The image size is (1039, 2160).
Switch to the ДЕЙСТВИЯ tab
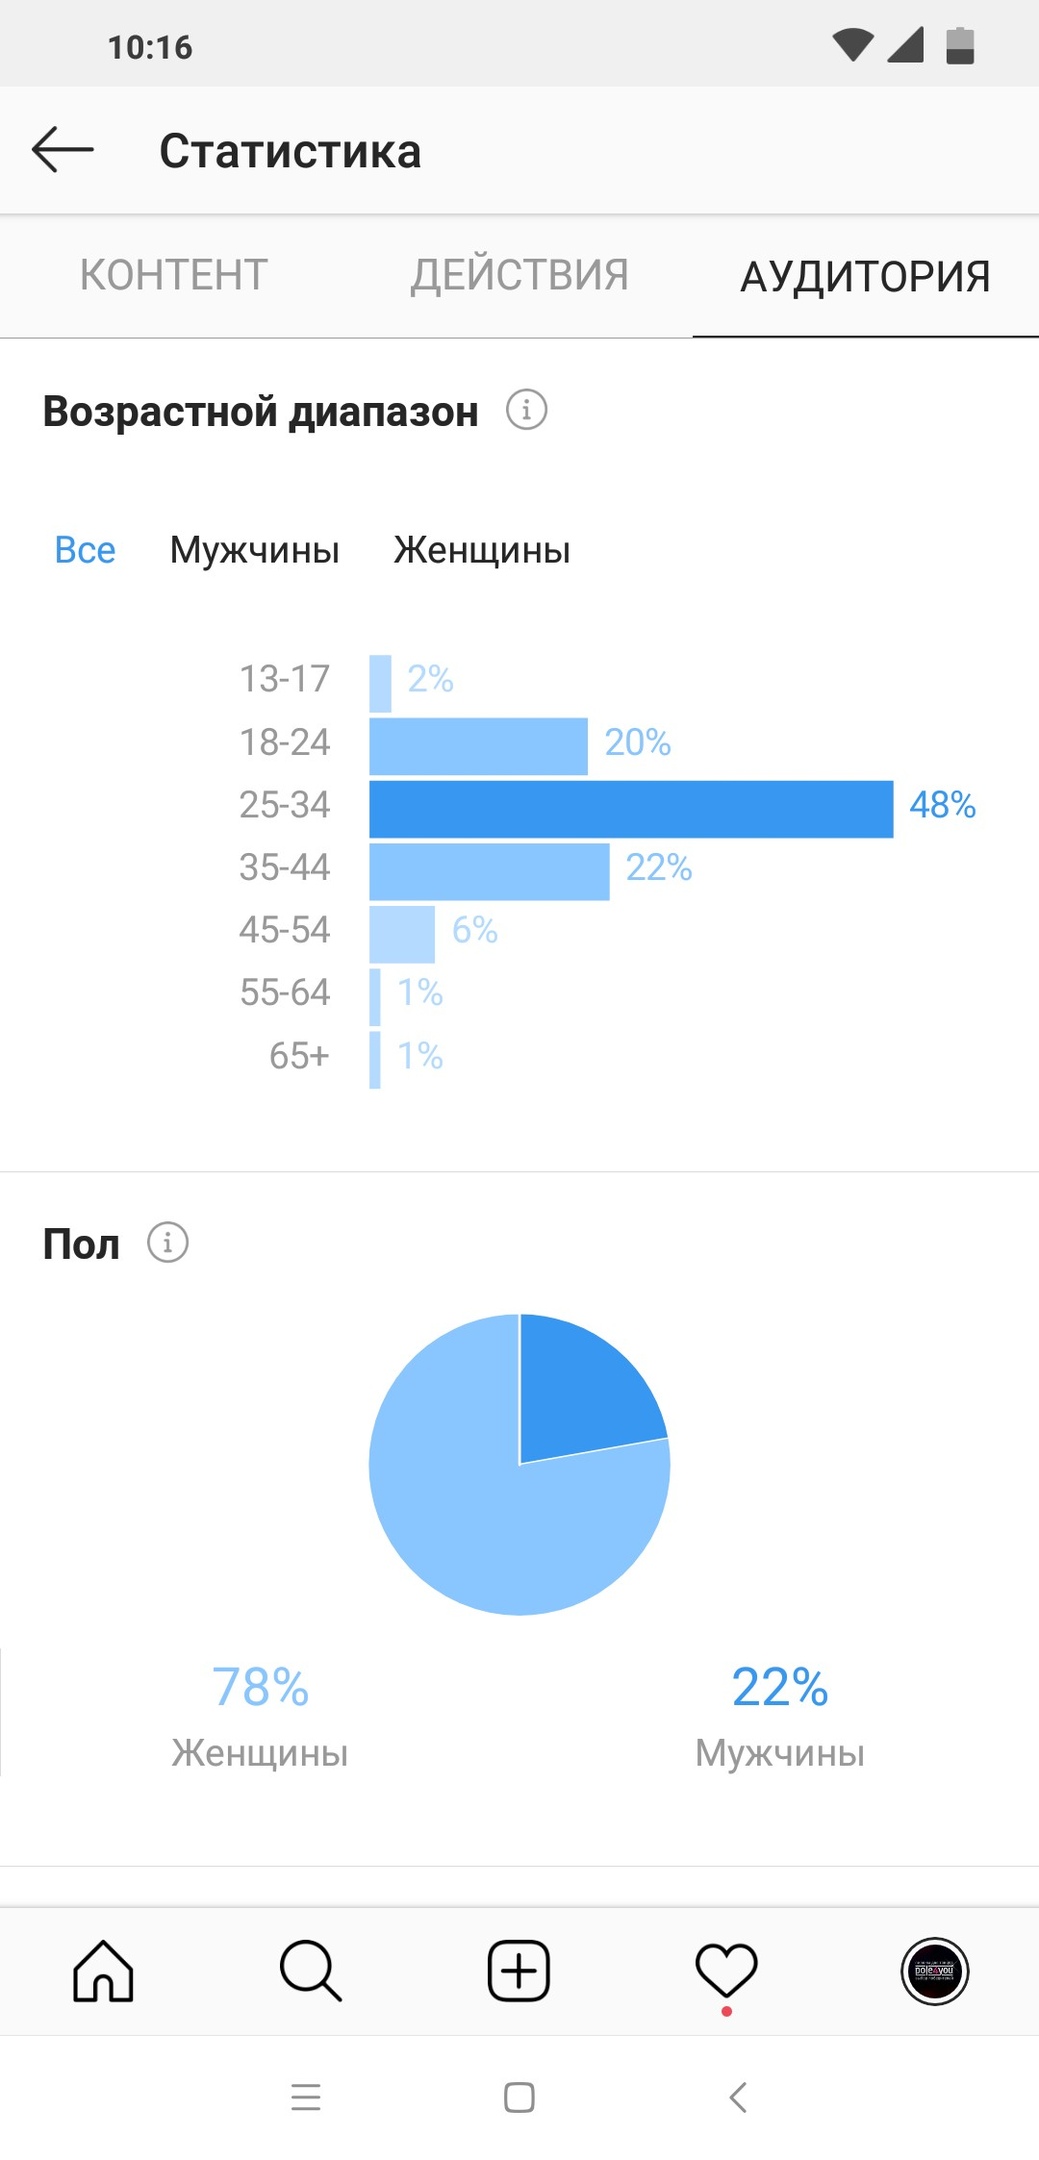[x=520, y=275]
